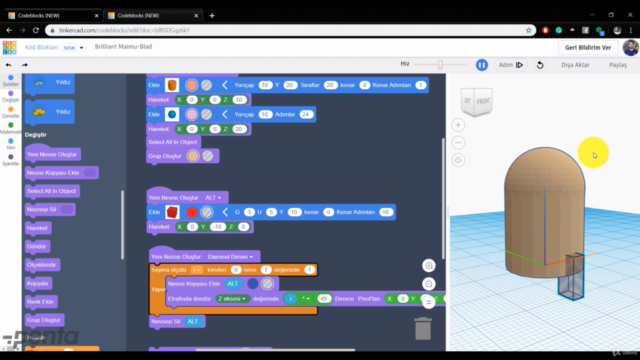Open the İşaretle category in sidebar
The image size is (640, 360).
(11, 160)
